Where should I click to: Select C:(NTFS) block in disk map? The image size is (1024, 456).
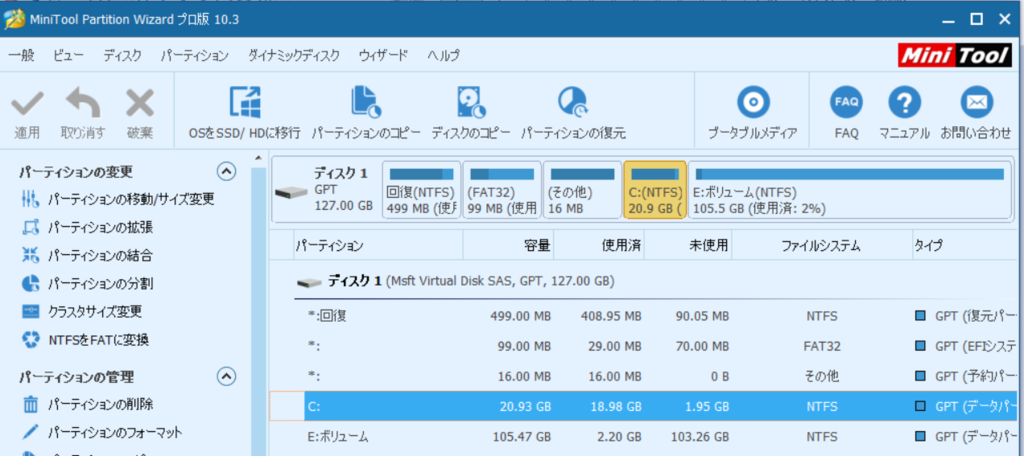pos(655,190)
